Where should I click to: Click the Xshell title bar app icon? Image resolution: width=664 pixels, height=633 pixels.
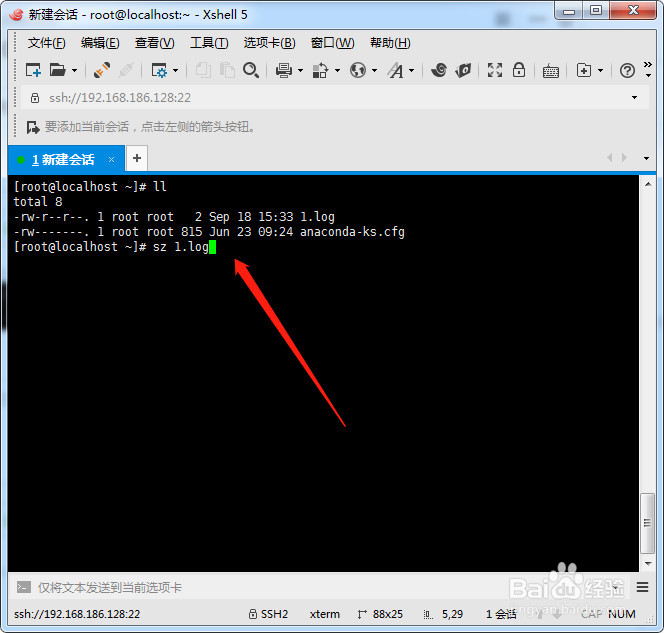(17, 15)
